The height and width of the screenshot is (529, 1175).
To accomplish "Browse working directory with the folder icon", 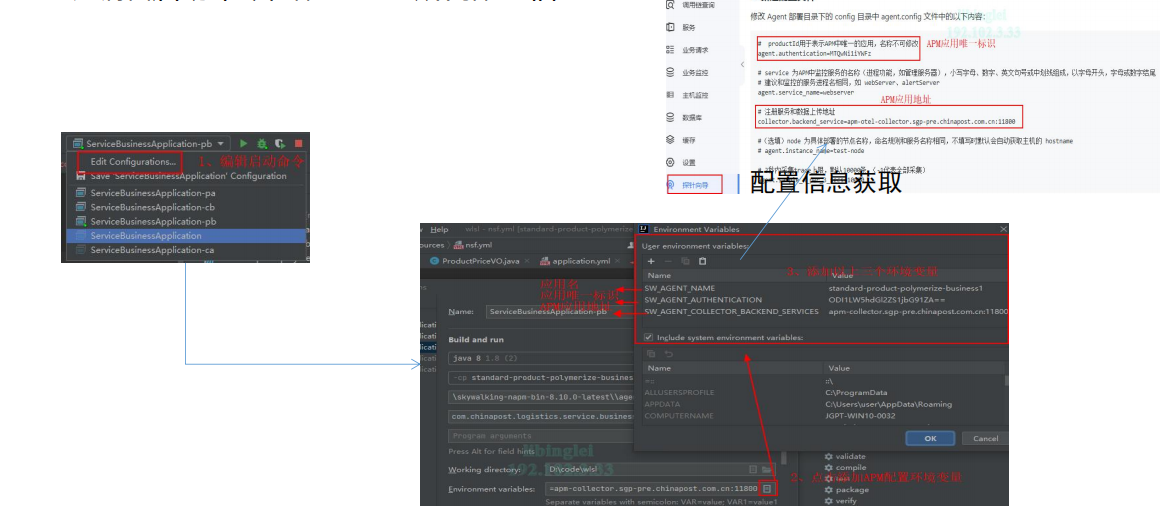I will point(767,469).
